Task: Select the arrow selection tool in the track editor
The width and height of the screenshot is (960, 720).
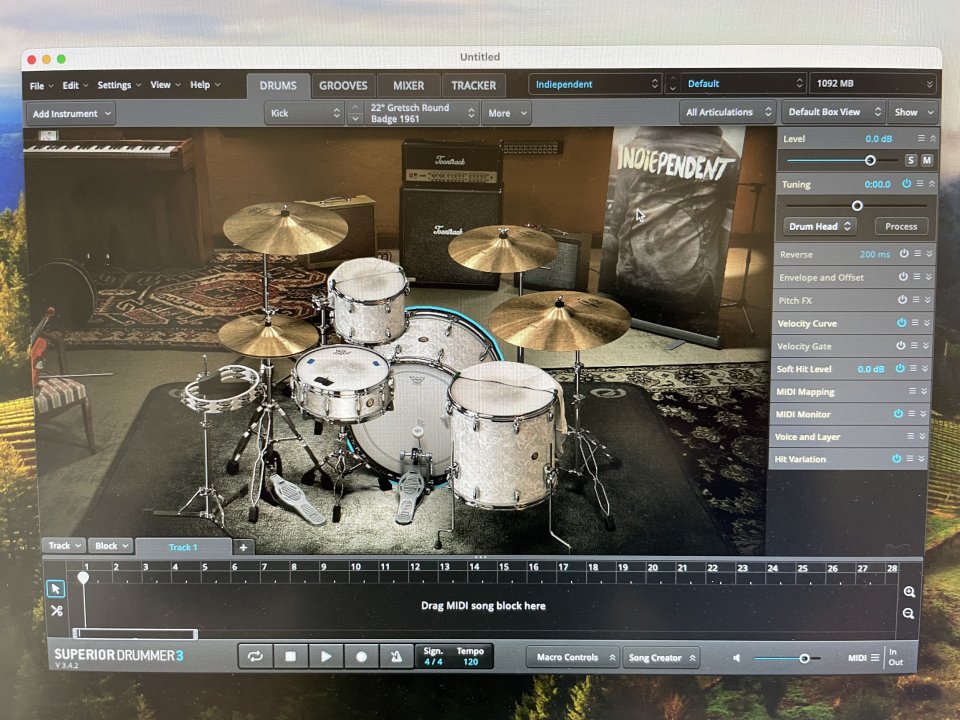Action: tap(58, 588)
